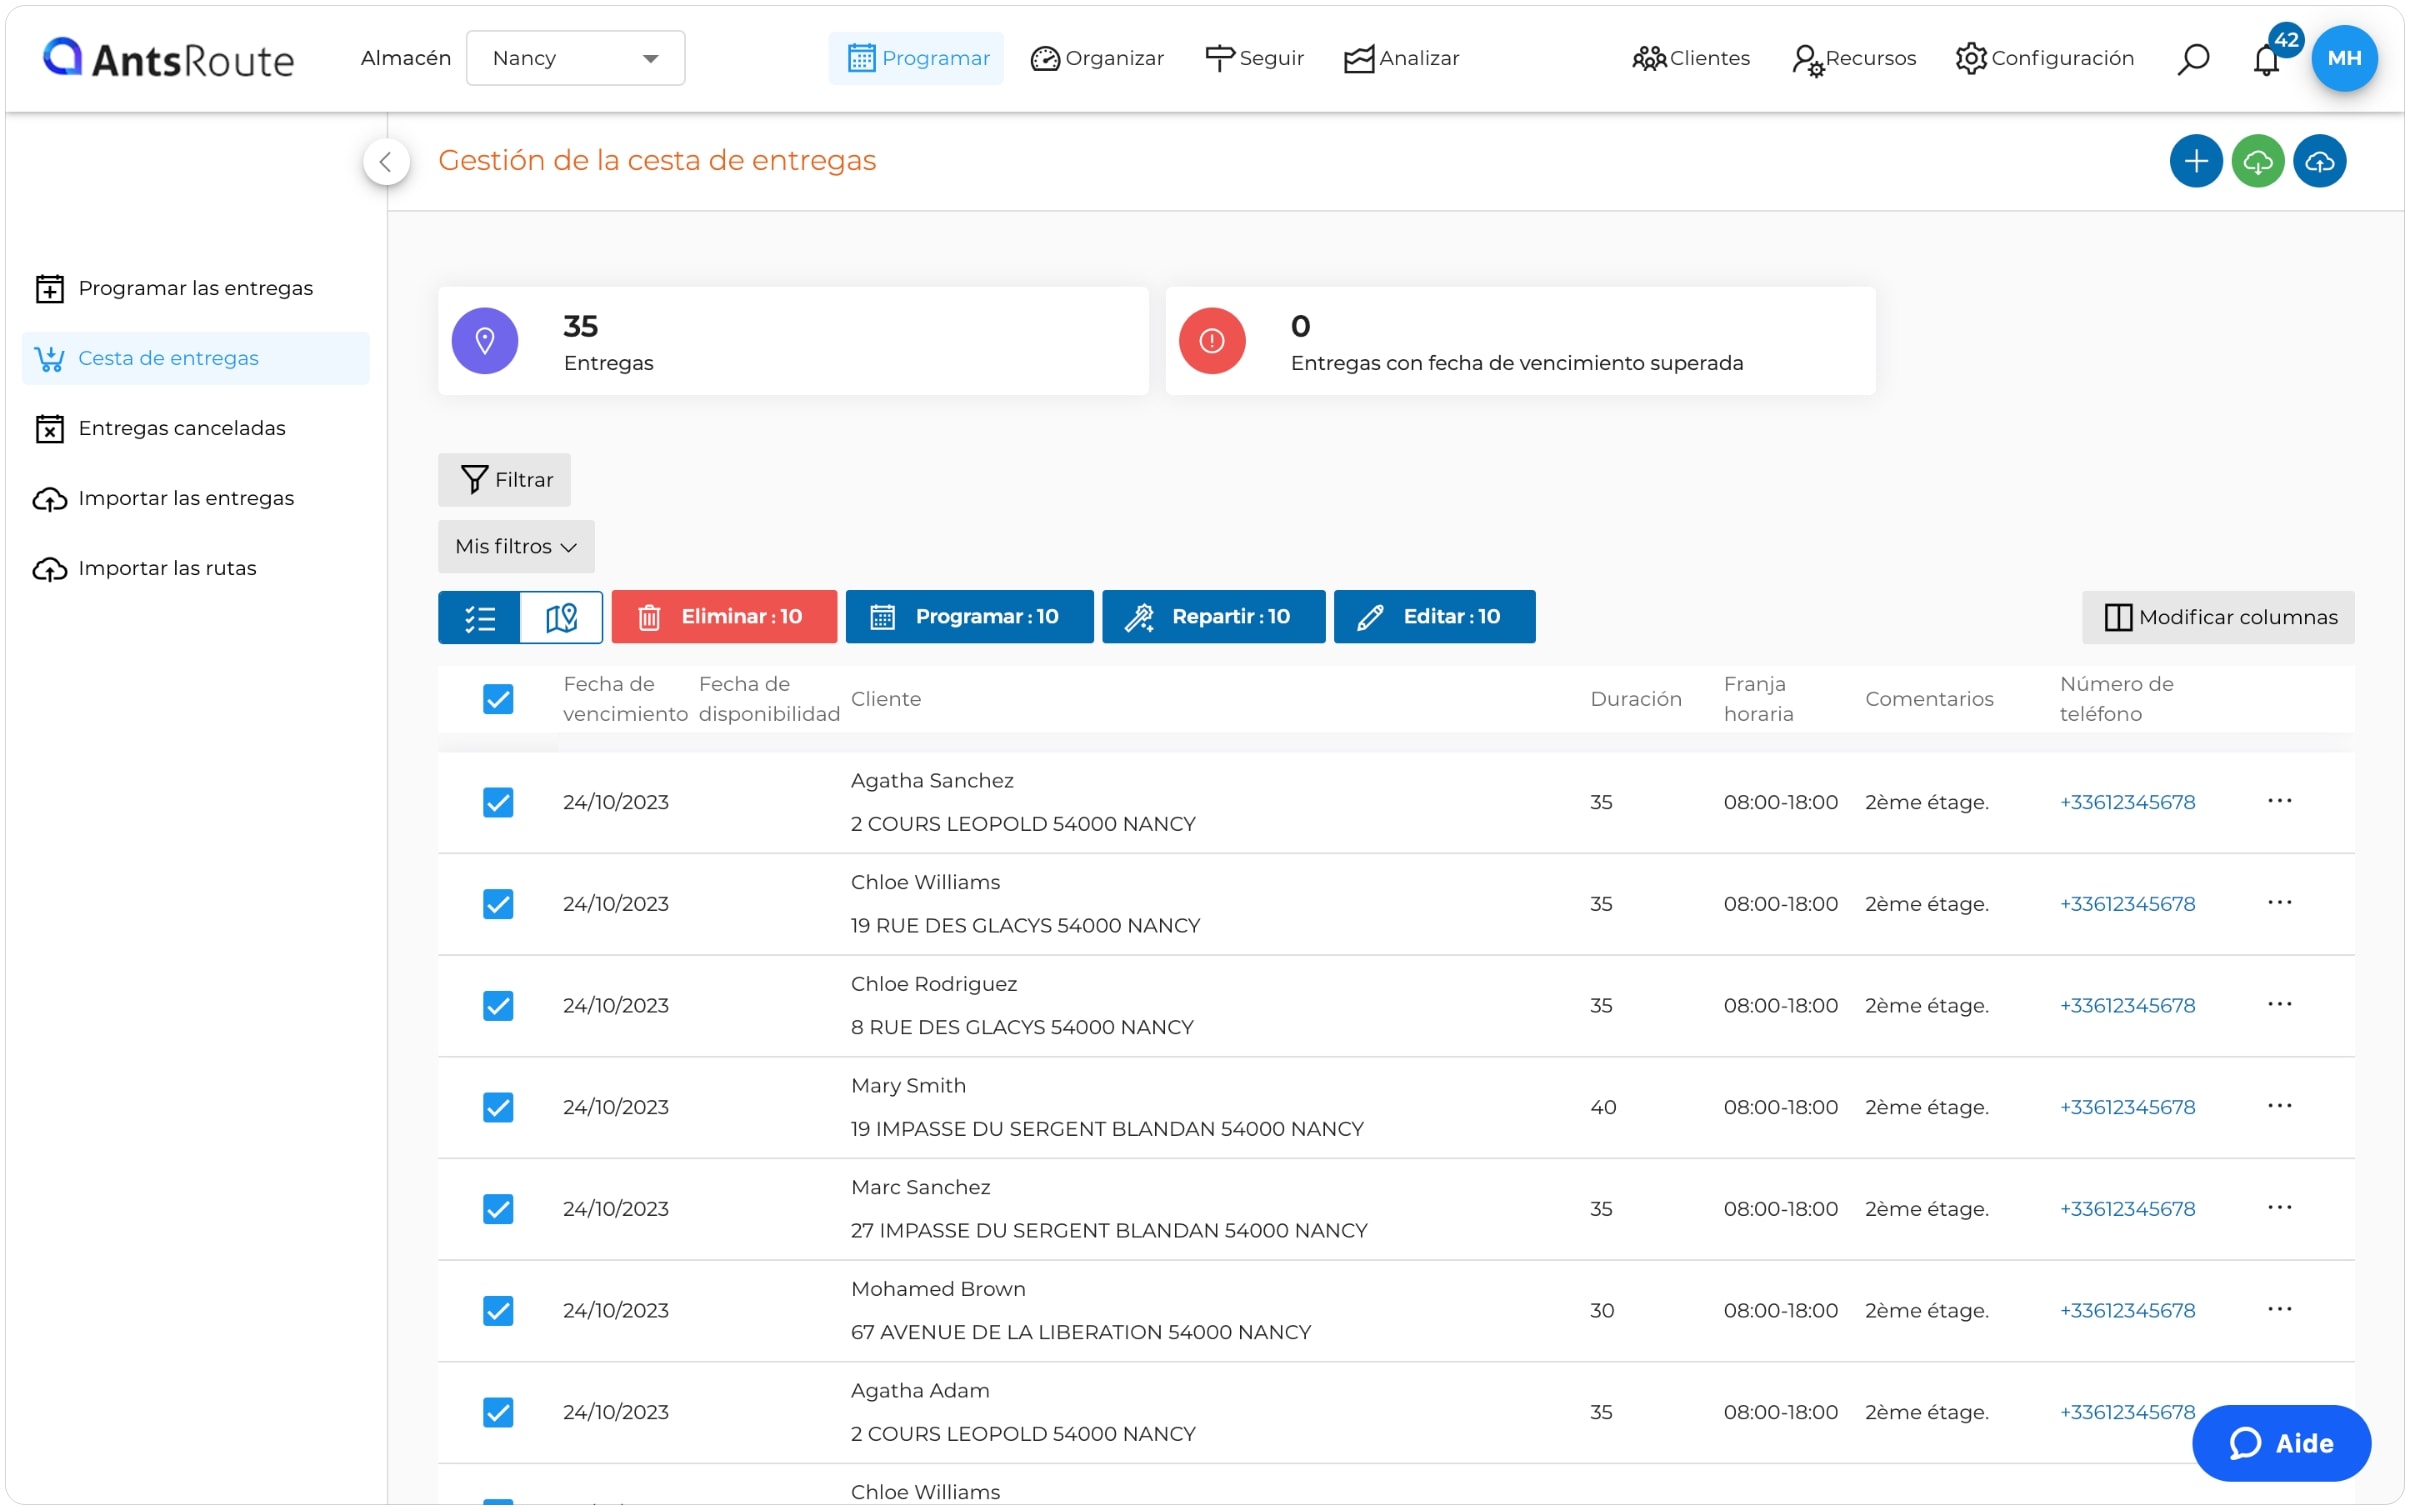The image size is (2410, 1510).
Task: Click the green cloud download icon
Action: (2258, 161)
